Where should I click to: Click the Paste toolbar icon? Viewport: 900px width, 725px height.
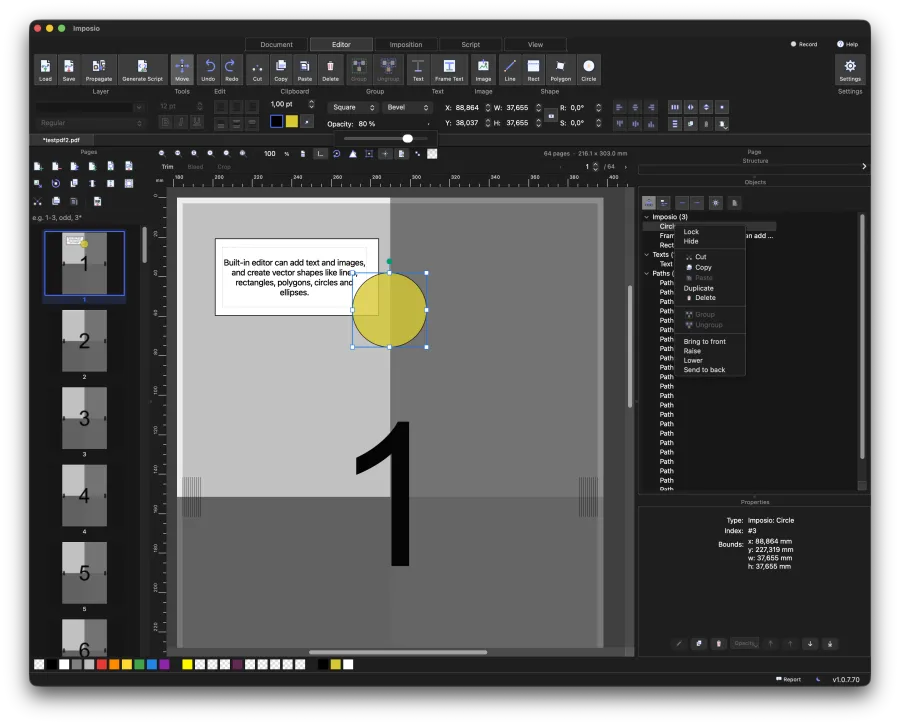[305, 70]
